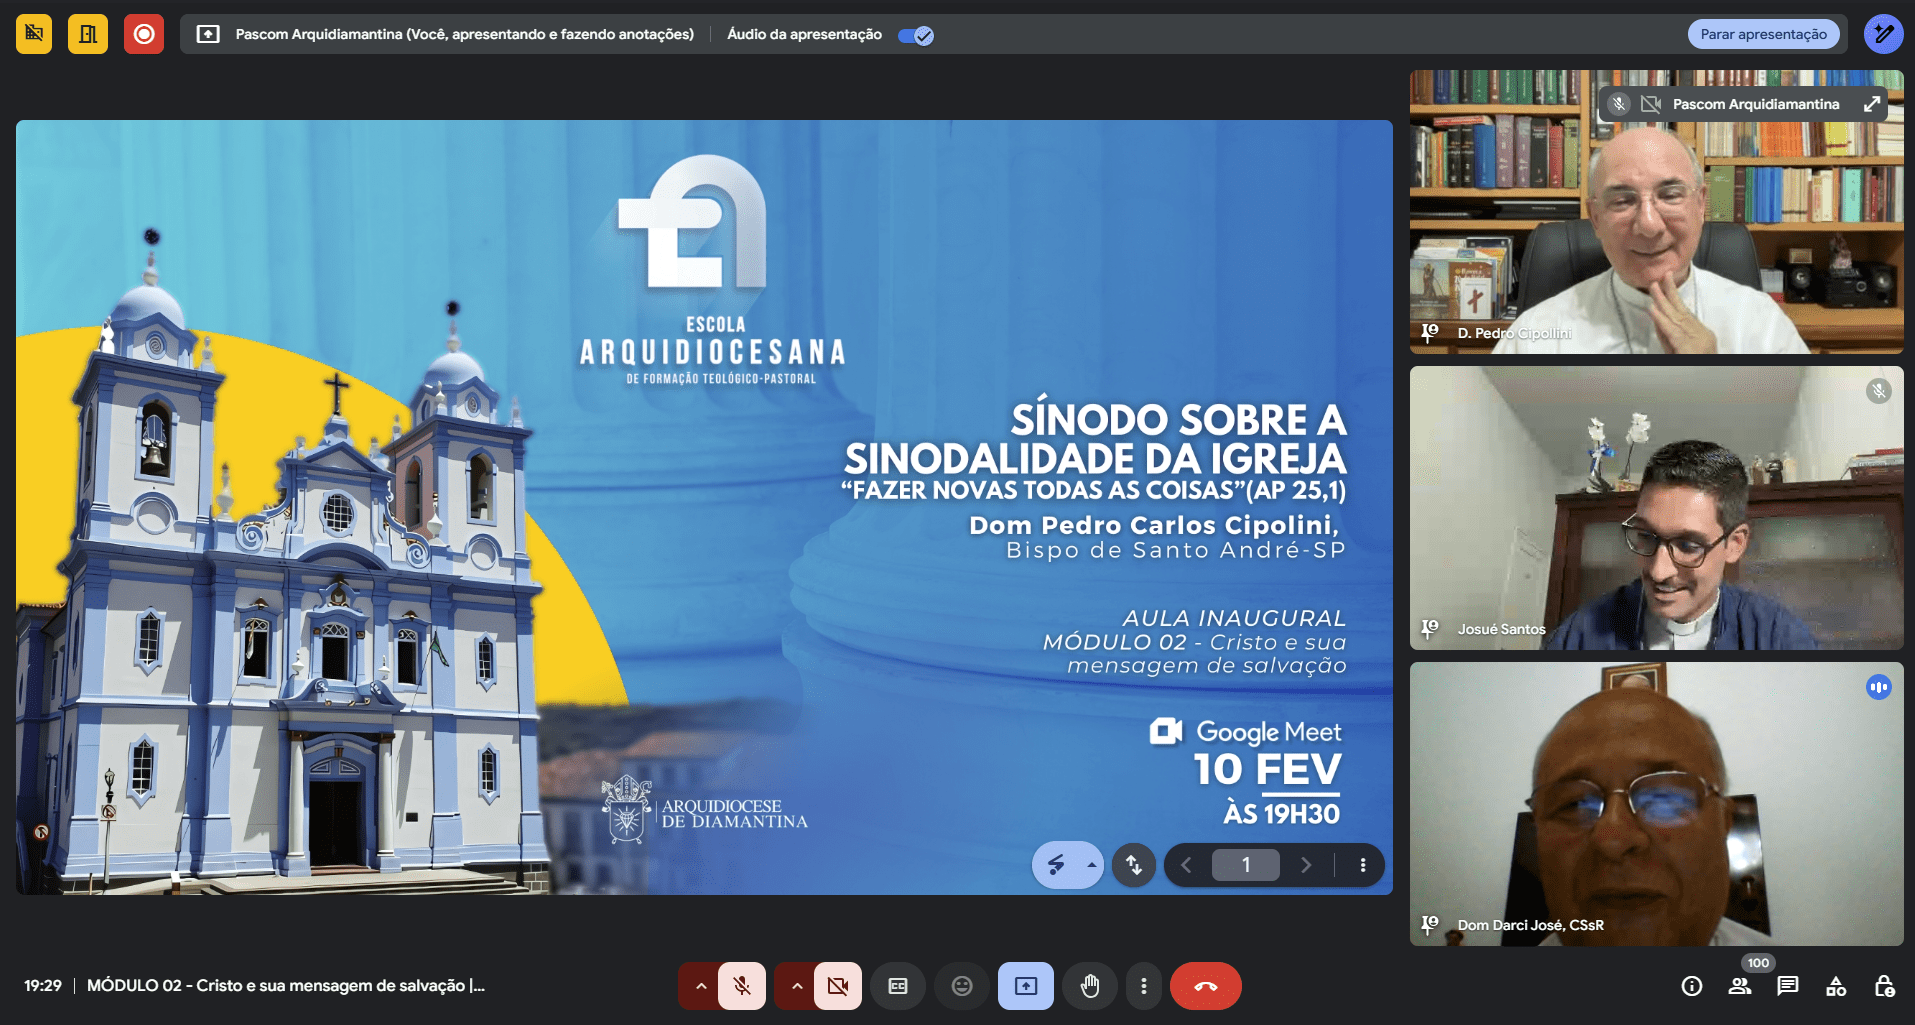Click the pin icon on D. Pedro Cipollini tile
Viewport: 1915px width, 1025px height.
tap(1430, 333)
